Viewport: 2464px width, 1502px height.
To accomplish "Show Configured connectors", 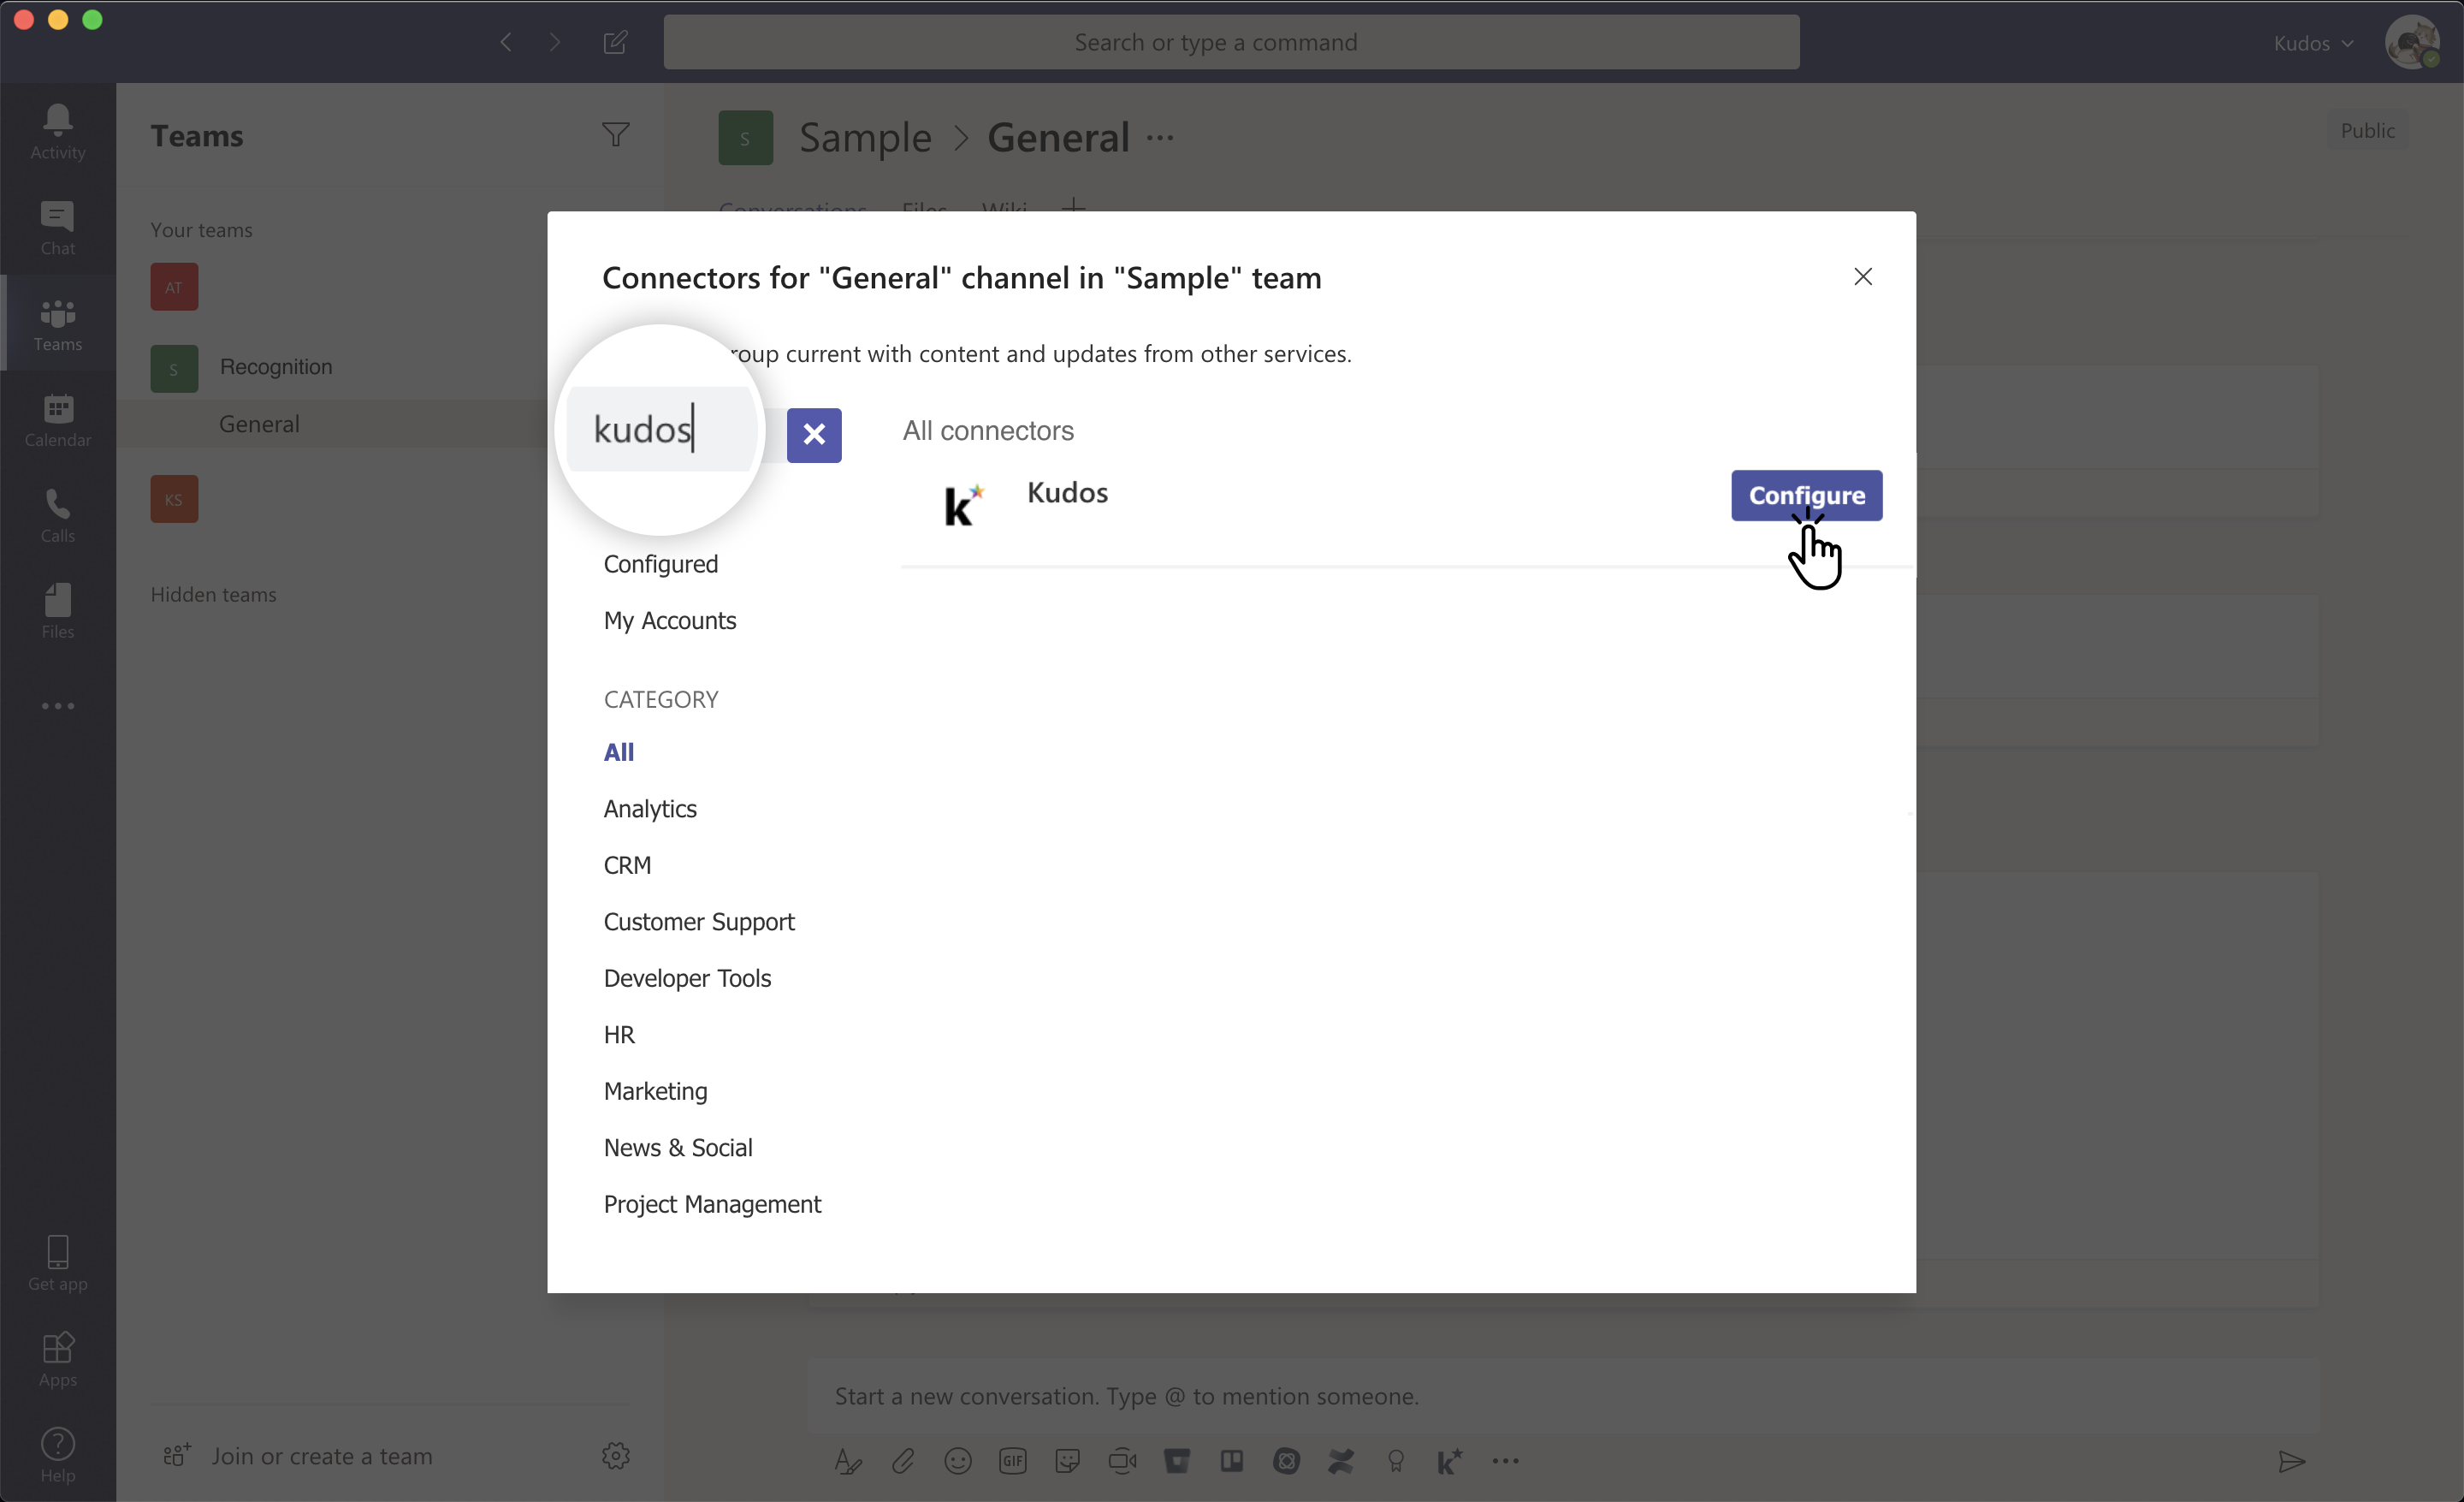I will [661, 564].
